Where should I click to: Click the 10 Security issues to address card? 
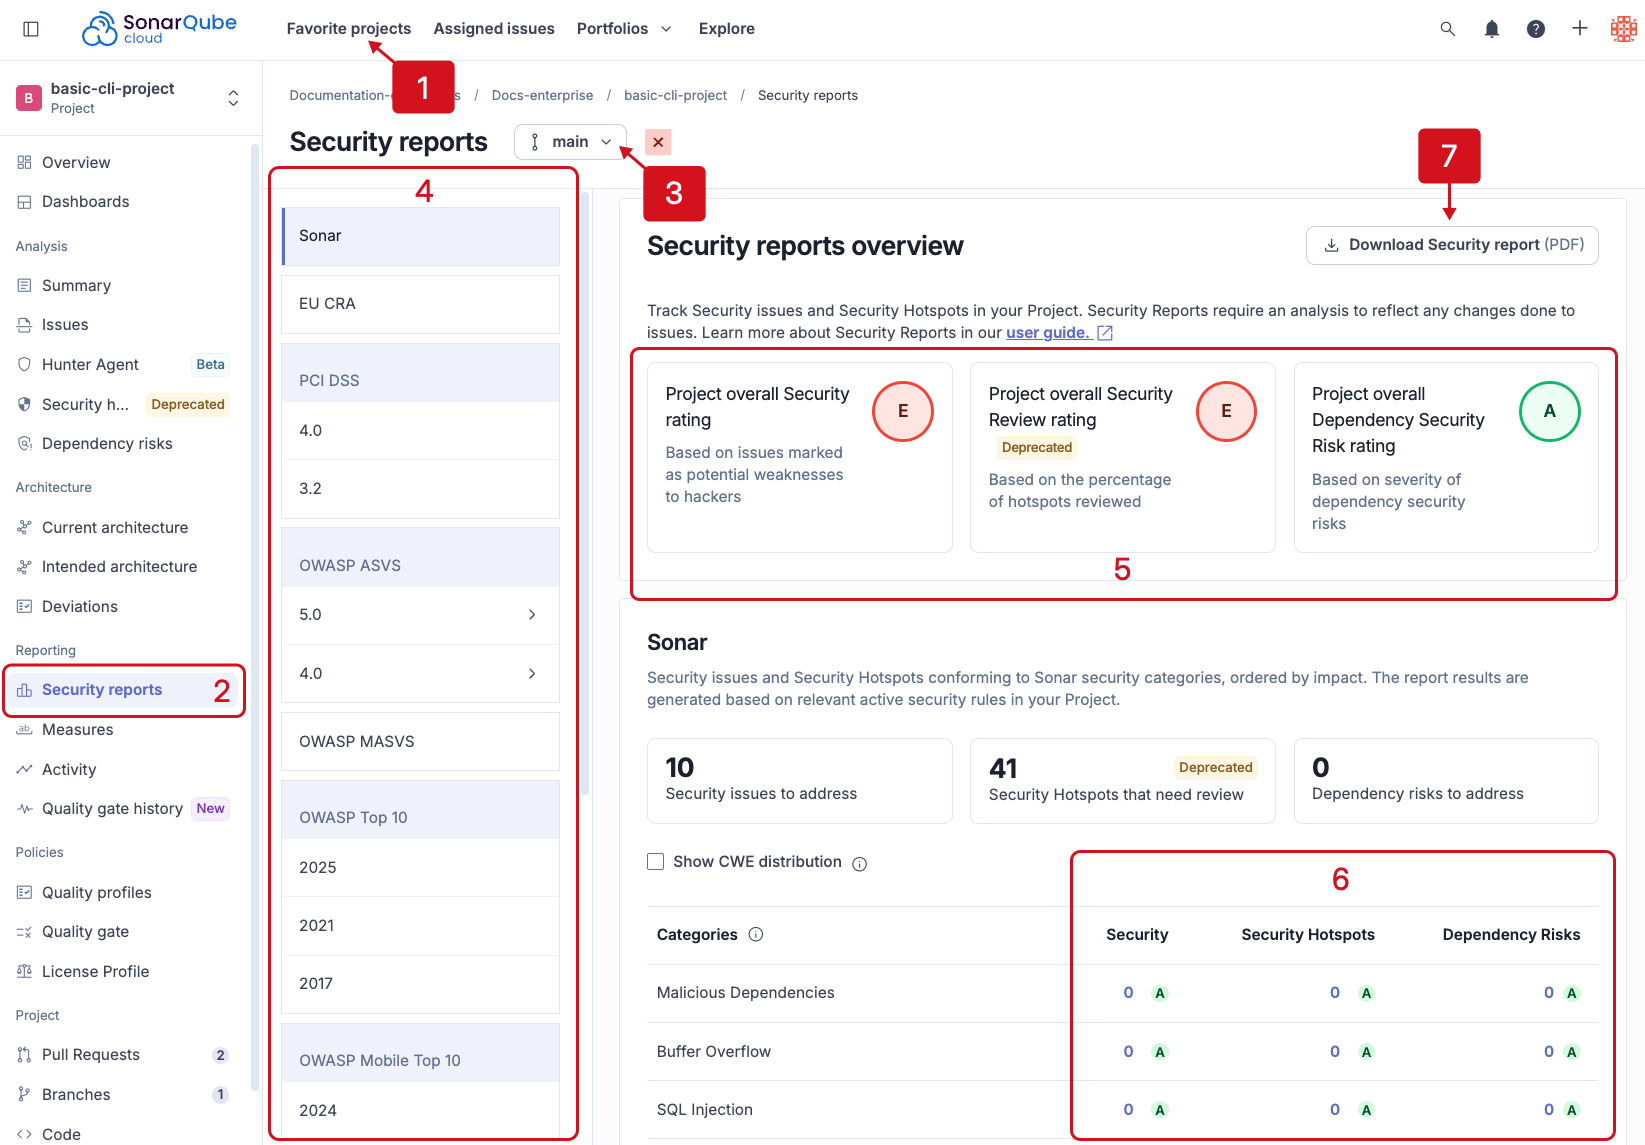pyautogui.click(x=799, y=781)
